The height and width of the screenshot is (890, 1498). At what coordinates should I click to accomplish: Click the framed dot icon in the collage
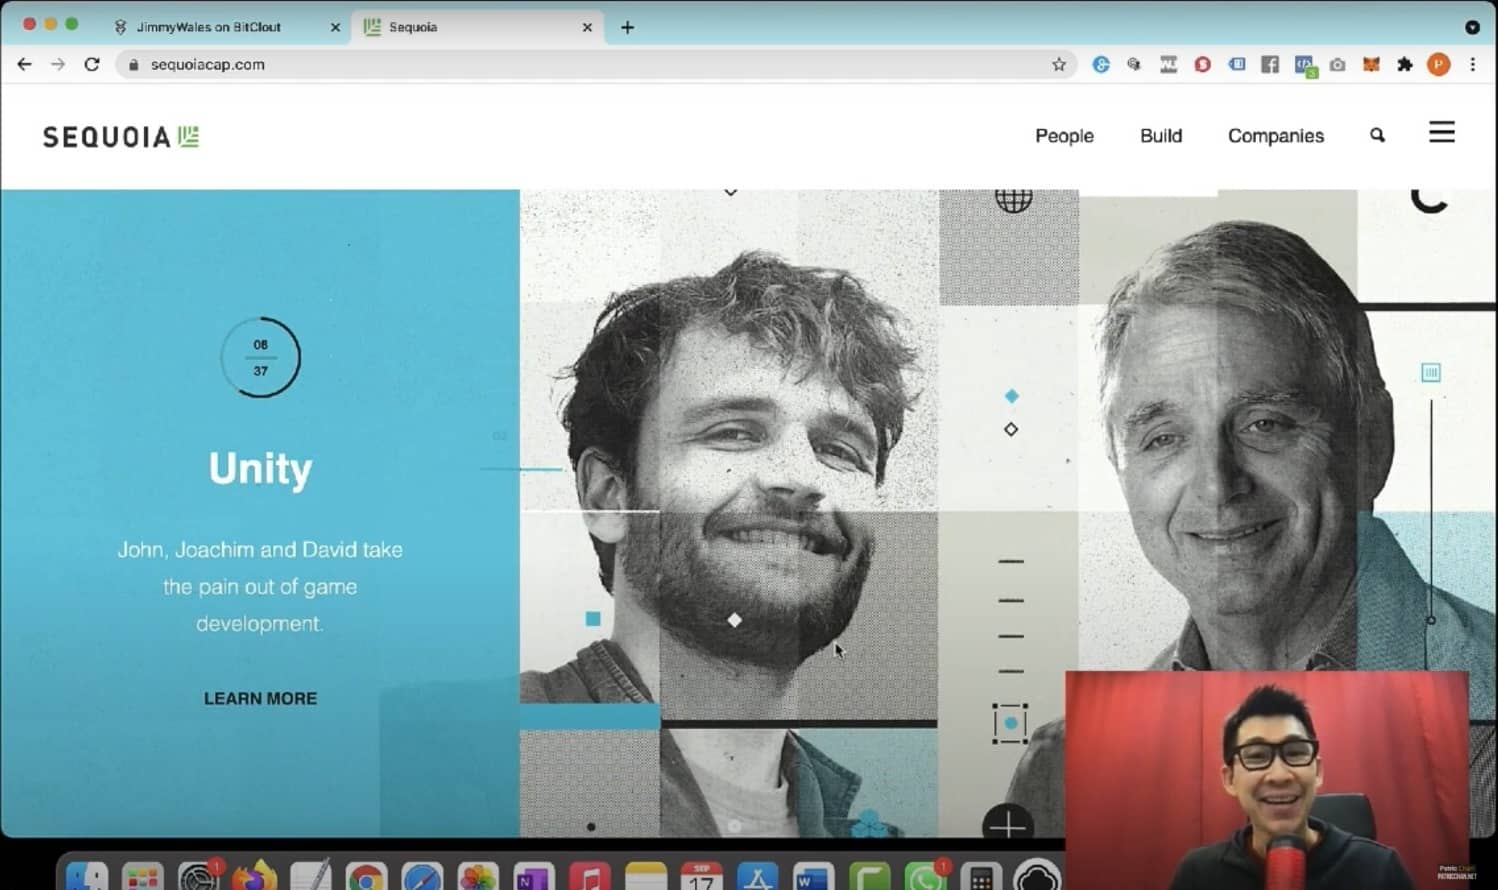(1010, 723)
